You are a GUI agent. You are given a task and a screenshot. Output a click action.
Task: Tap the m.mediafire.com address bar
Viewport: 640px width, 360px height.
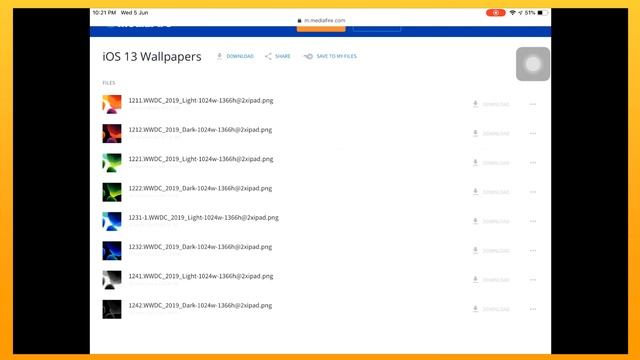[321, 20]
